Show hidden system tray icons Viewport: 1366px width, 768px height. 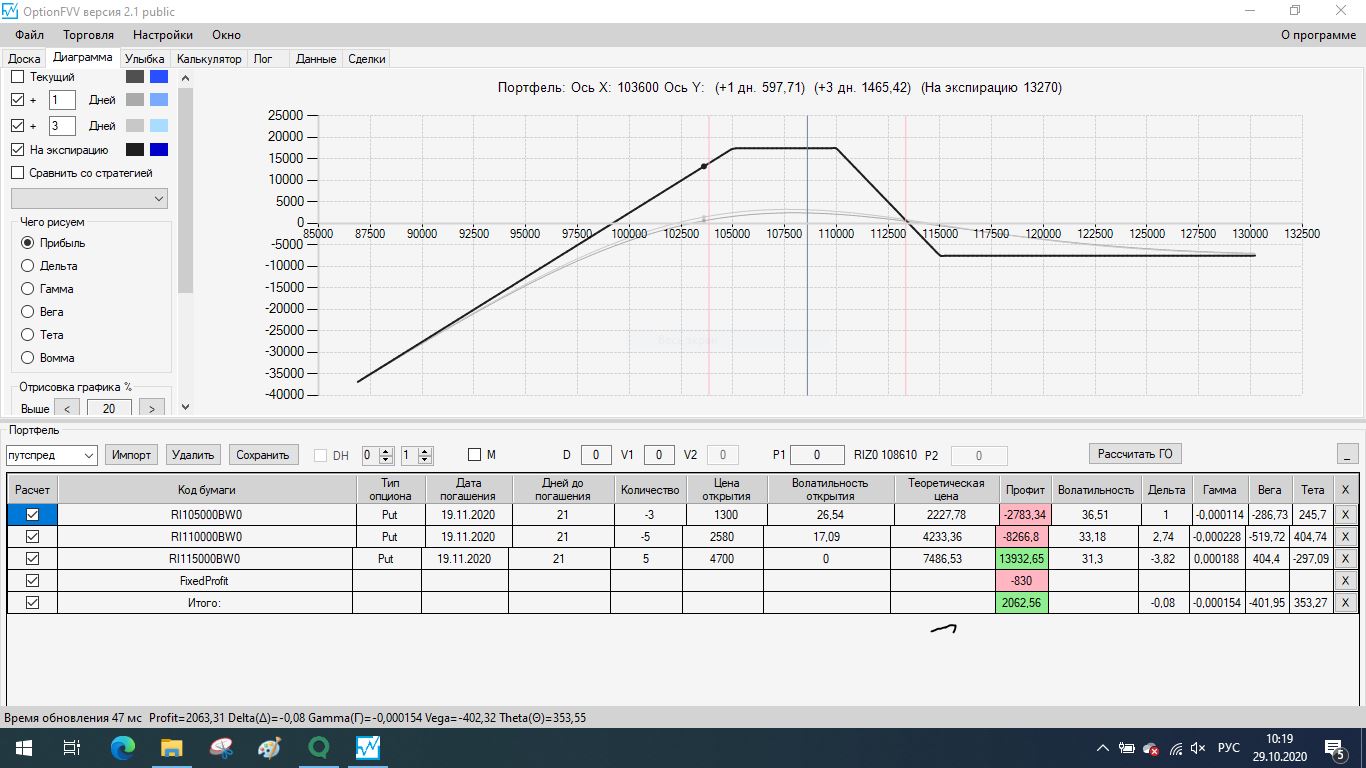coord(1103,748)
